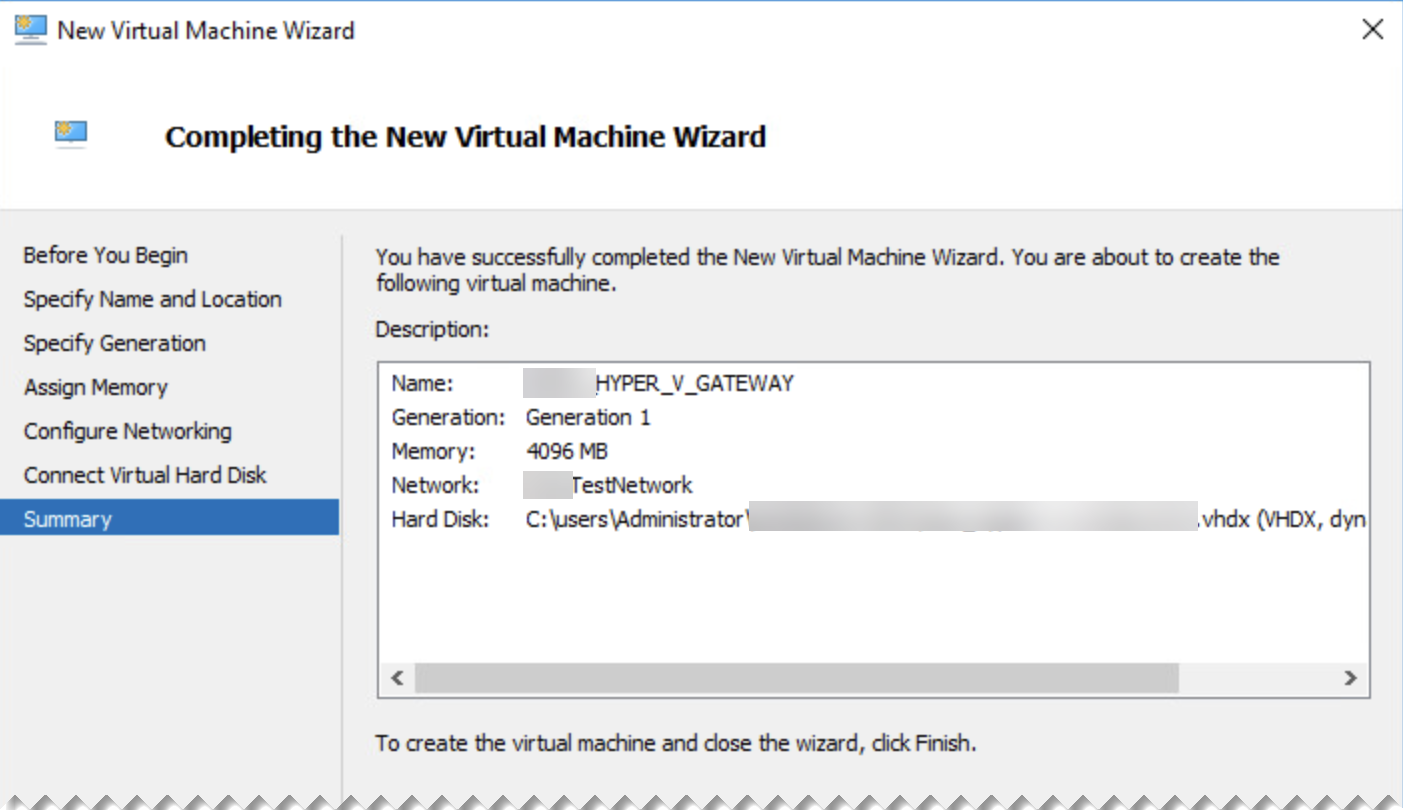Click the 4096 MB memory value
Image resolution: width=1403 pixels, height=810 pixels.
[x=567, y=451]
